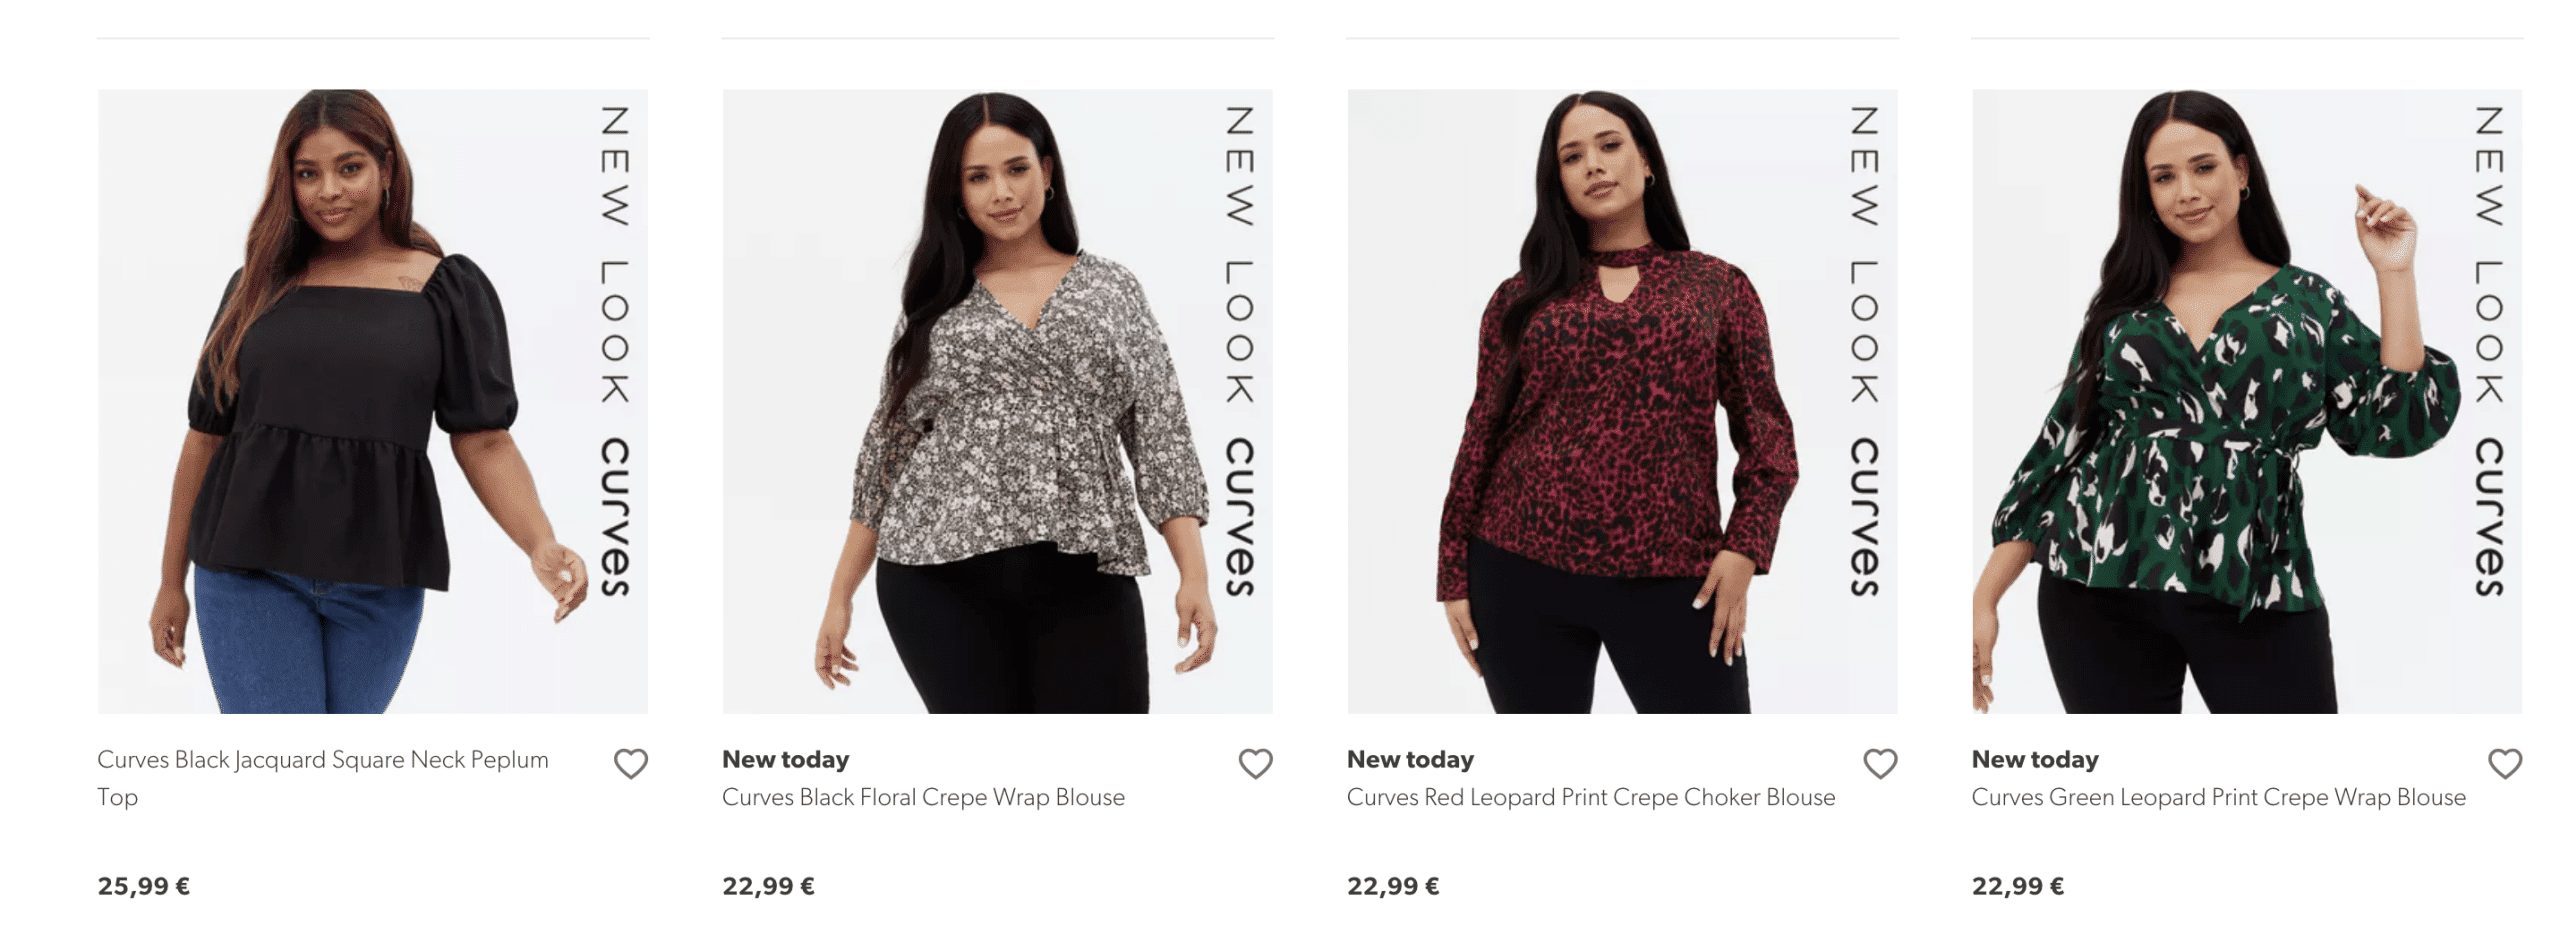Click the 22,99 € price of floral blouse
2560x934 pixels.
768,886
